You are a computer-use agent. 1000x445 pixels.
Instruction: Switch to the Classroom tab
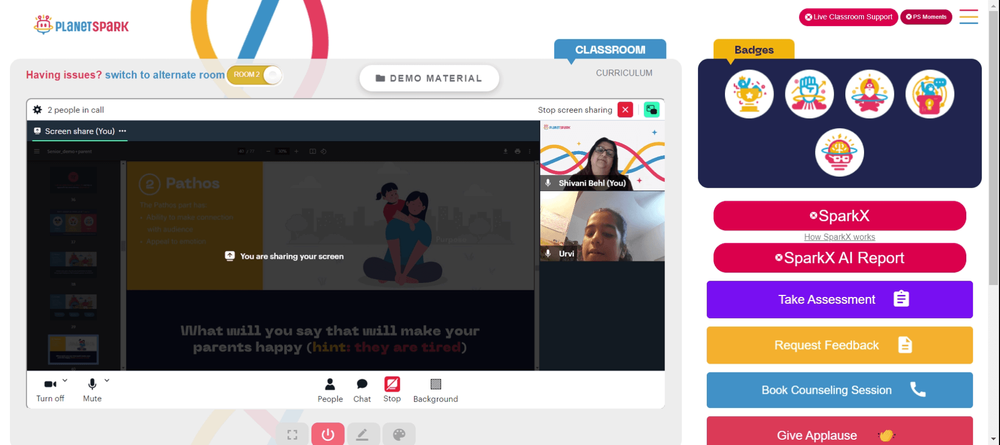[x=610, y=50]
